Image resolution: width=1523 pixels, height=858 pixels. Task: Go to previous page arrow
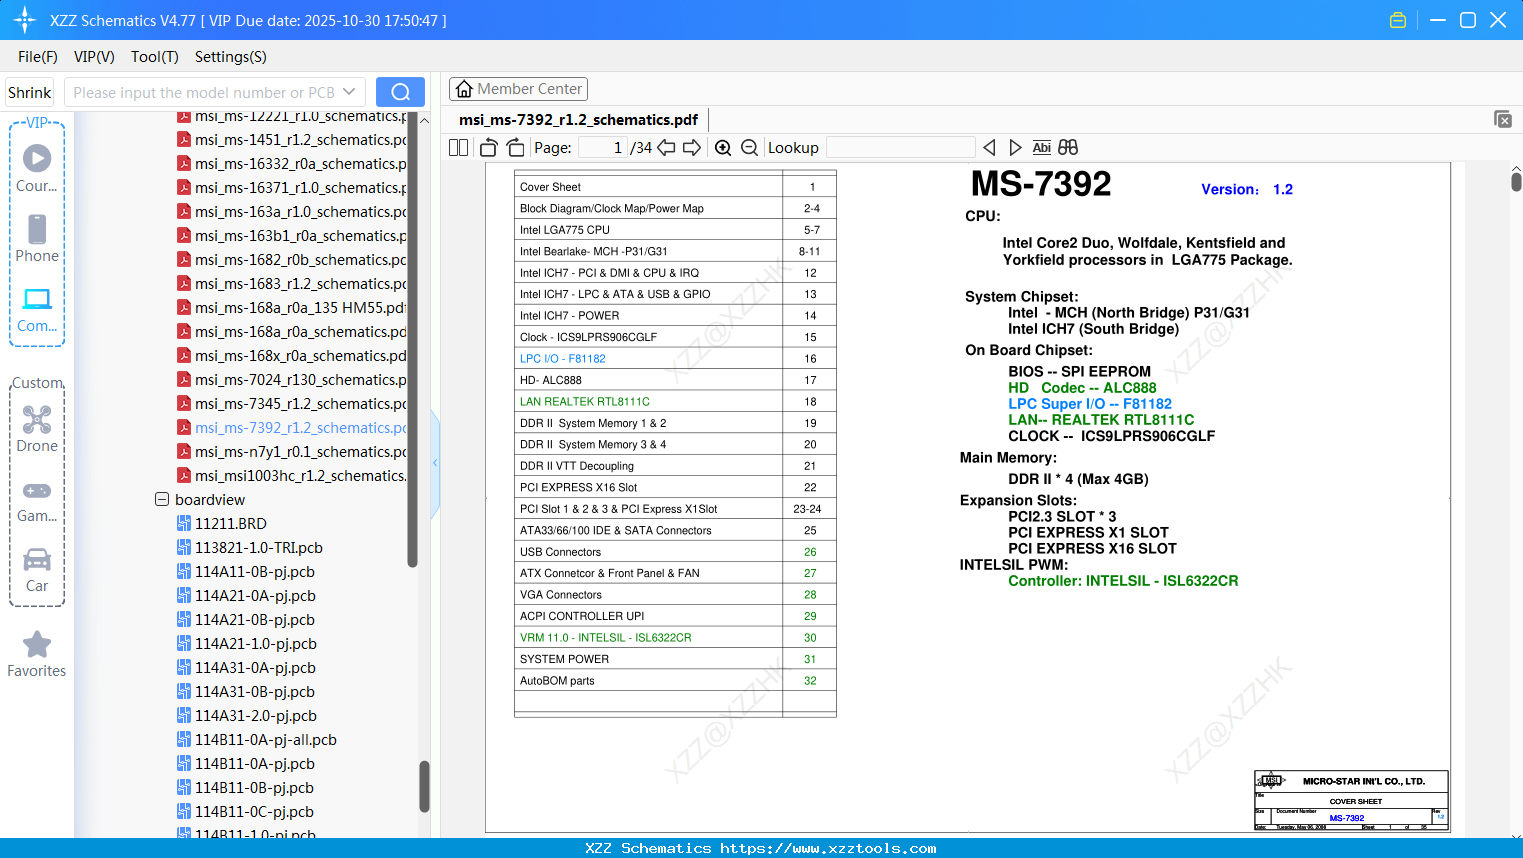click(x=666, y=148)
